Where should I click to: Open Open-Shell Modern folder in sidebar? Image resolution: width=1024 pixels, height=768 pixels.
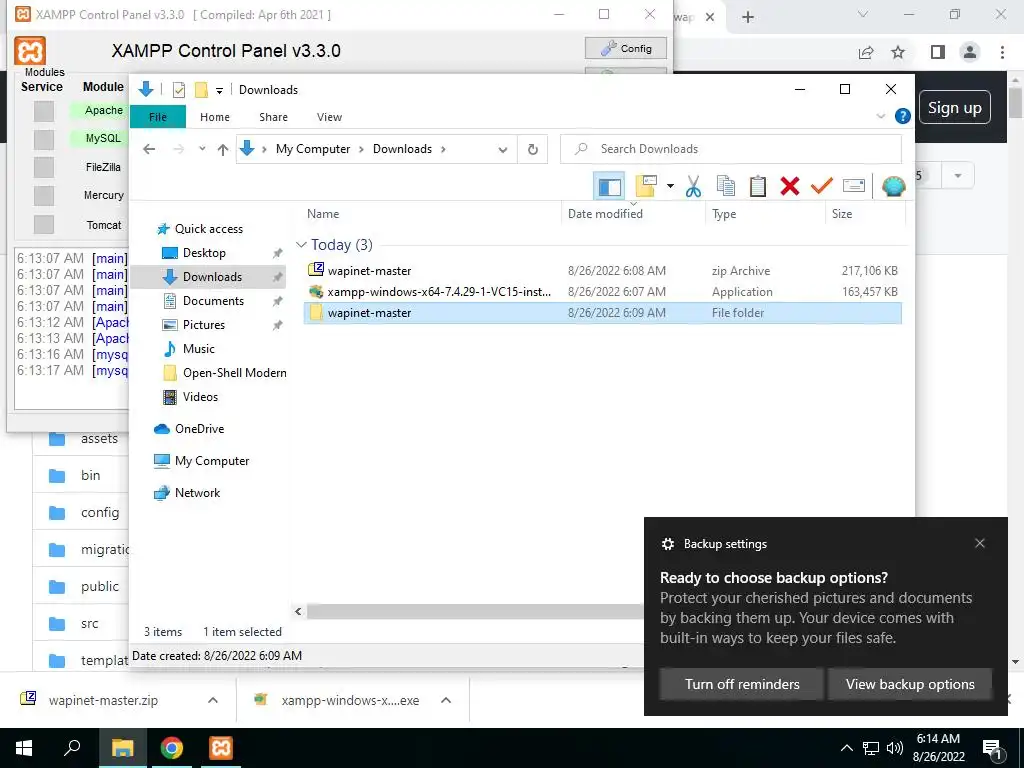coord(234,372)
